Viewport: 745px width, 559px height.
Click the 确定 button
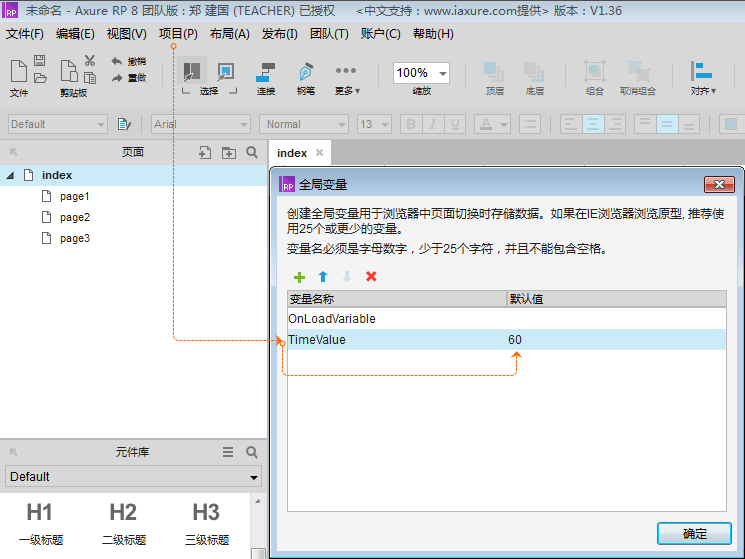[694, 533]
